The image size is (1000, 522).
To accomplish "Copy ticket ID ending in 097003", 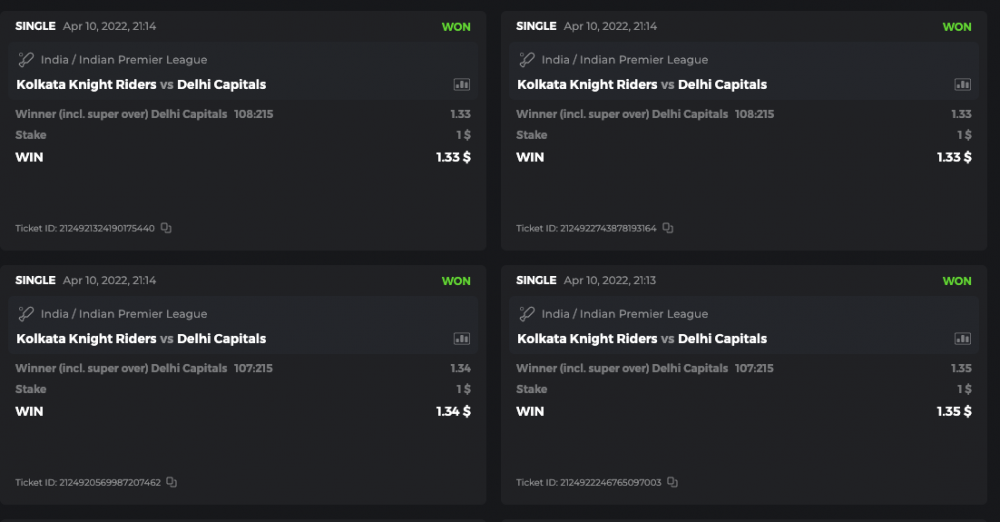I will [x=672, y=482].
